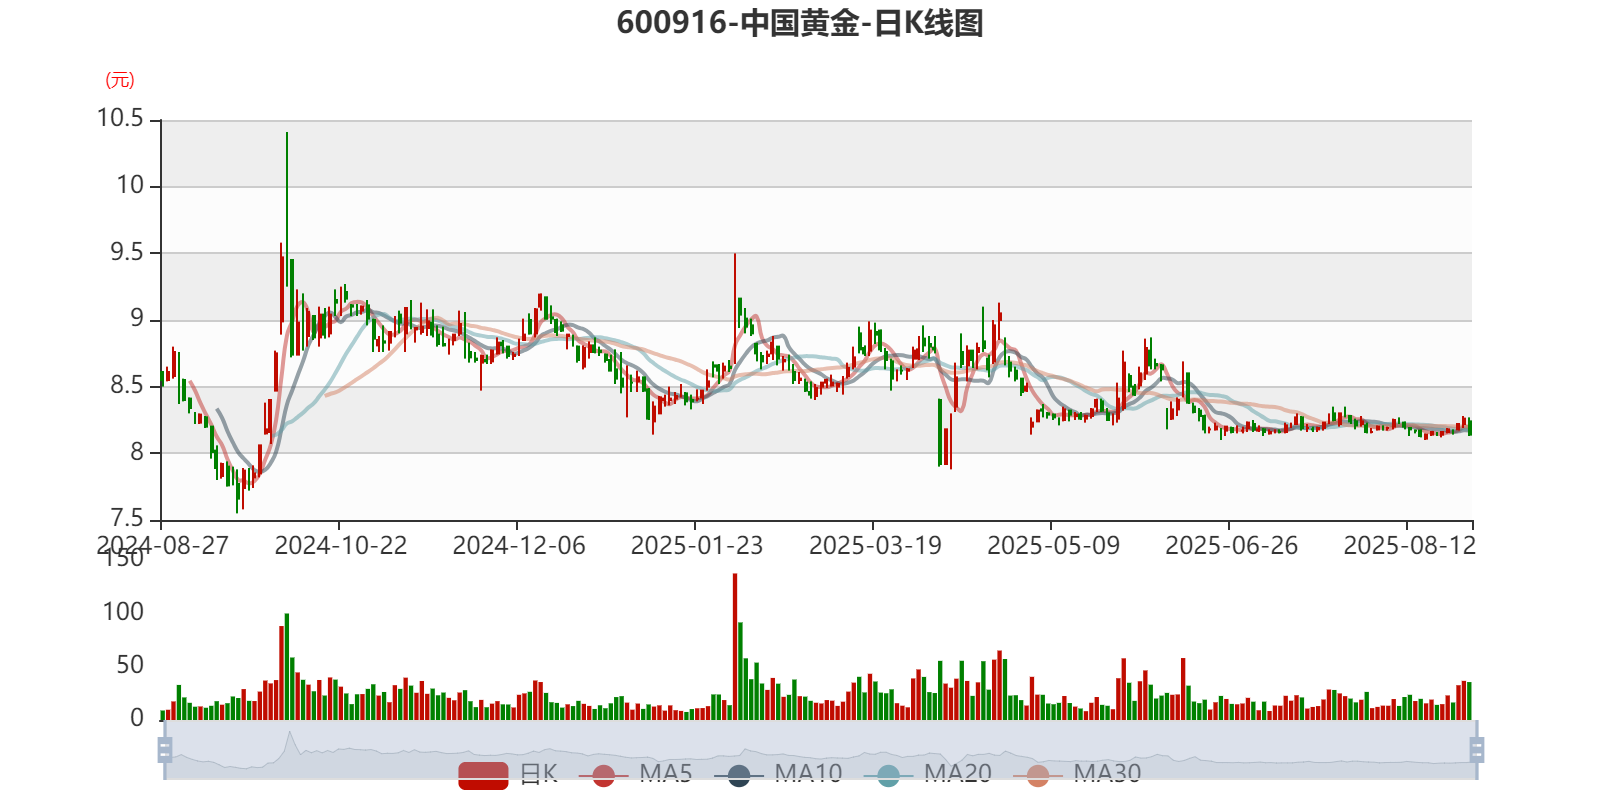The image size is (1600, 800).
Task: Click the (元) unit label
Action: coord(120,80)
